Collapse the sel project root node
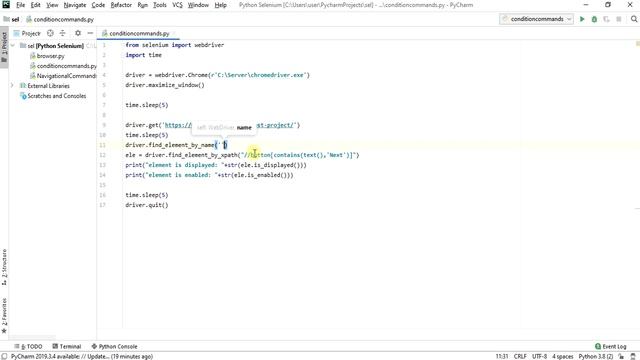This screenshot has width=640, height=360. click(13, 46)
